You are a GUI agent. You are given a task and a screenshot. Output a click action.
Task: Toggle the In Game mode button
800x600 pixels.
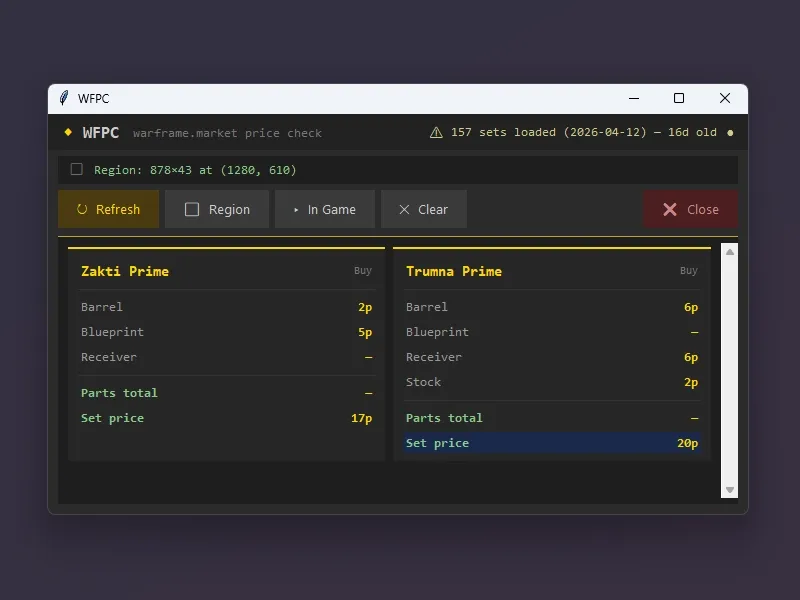(x=325, y=209)
